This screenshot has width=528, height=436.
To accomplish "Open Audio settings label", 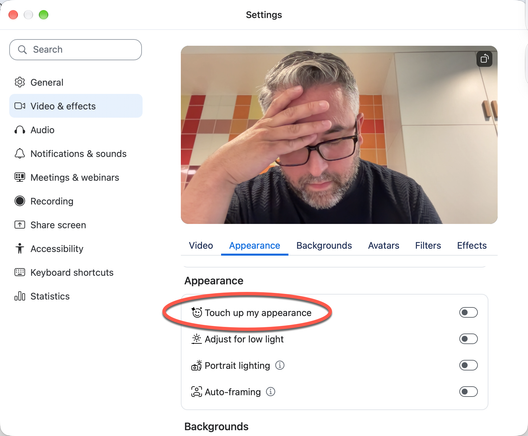I will [x=42, y=130].
